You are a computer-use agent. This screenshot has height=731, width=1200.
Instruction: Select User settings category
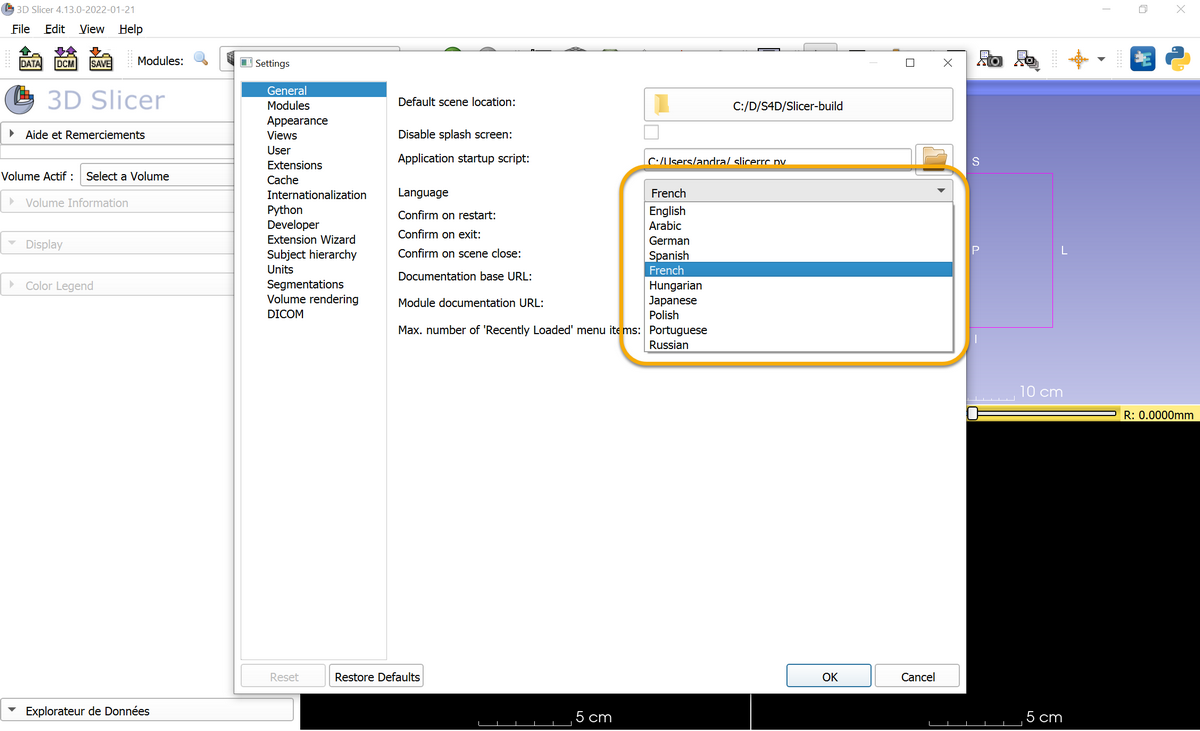tap(314, 150)
